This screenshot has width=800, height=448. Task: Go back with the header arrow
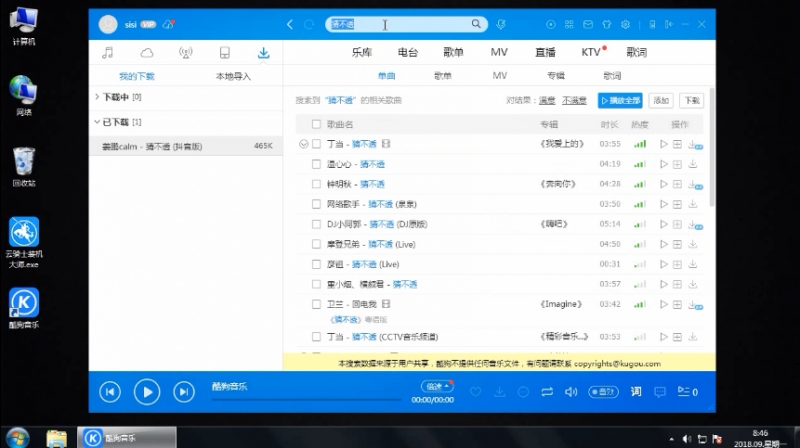tap(290, 24)
